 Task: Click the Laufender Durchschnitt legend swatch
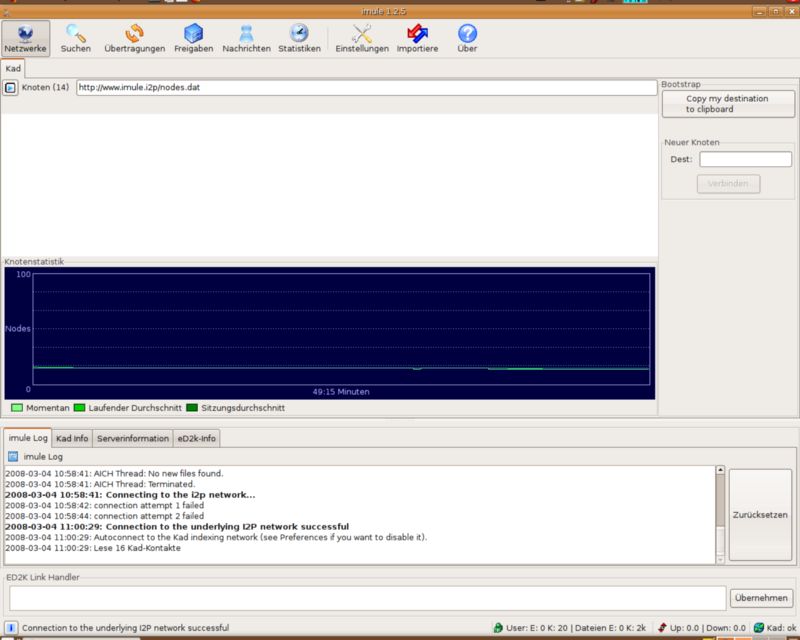tap(79, 408)
